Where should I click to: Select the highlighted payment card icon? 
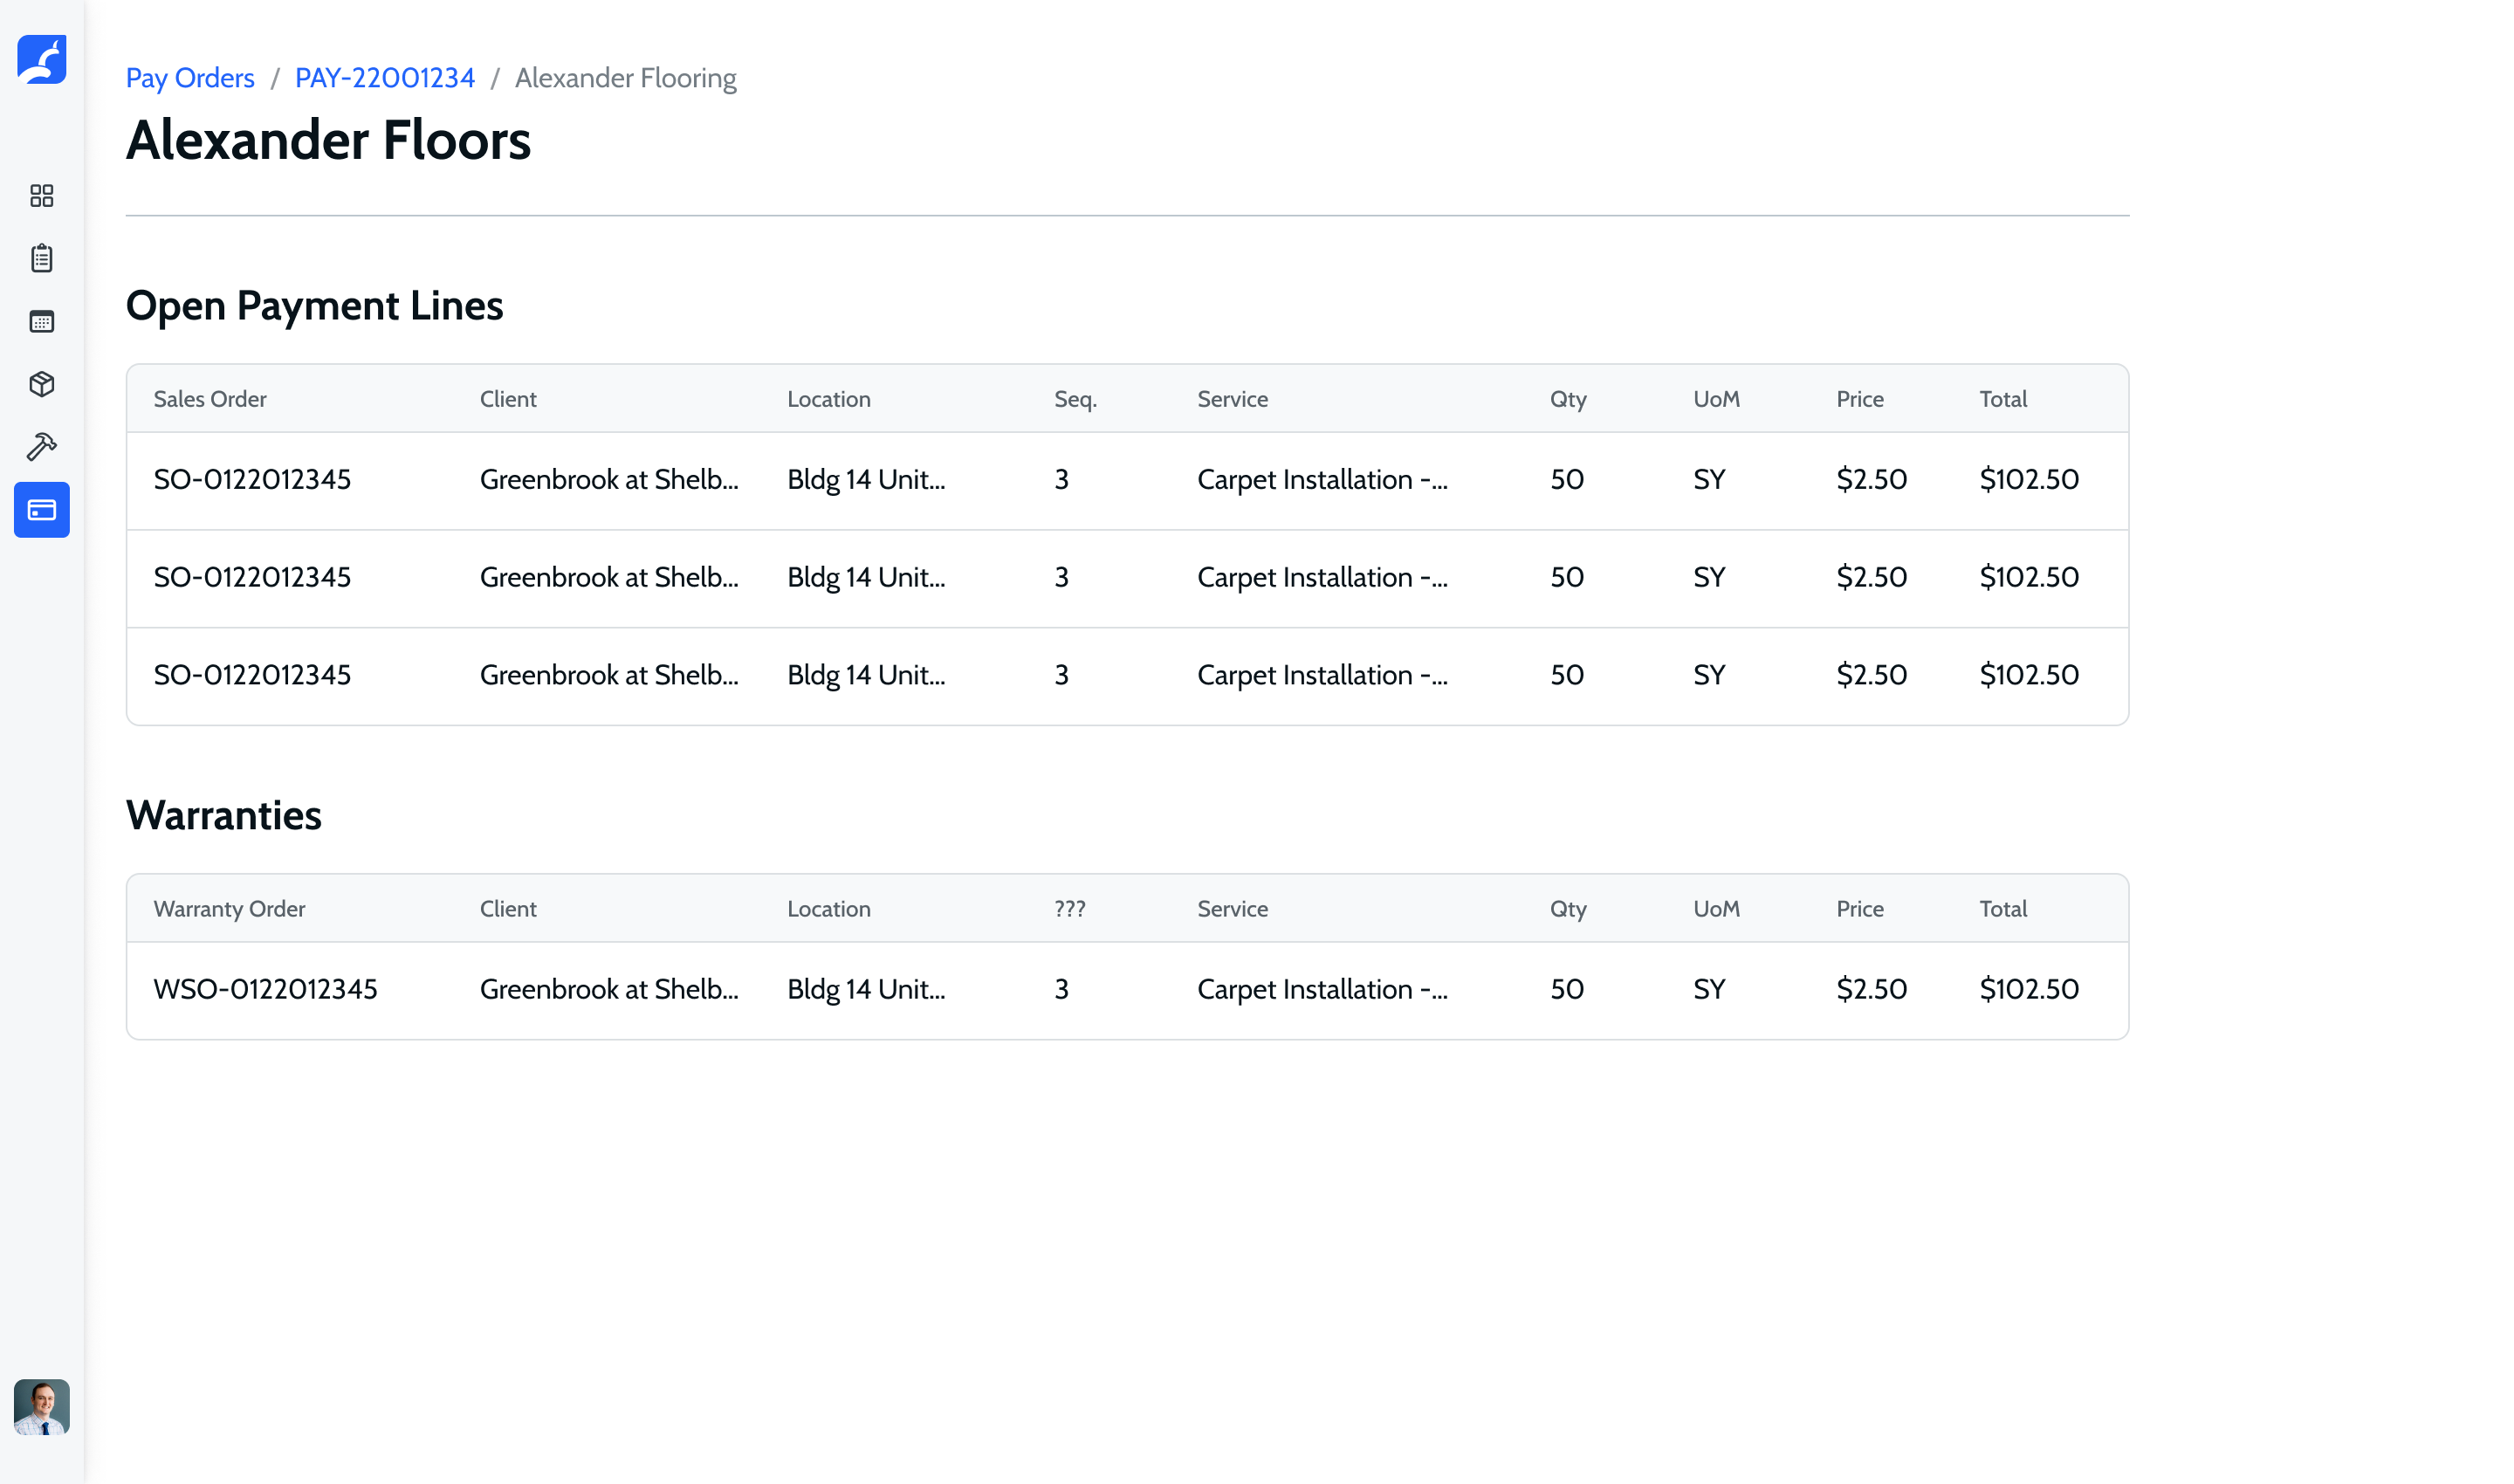click(x=41, y=510)
